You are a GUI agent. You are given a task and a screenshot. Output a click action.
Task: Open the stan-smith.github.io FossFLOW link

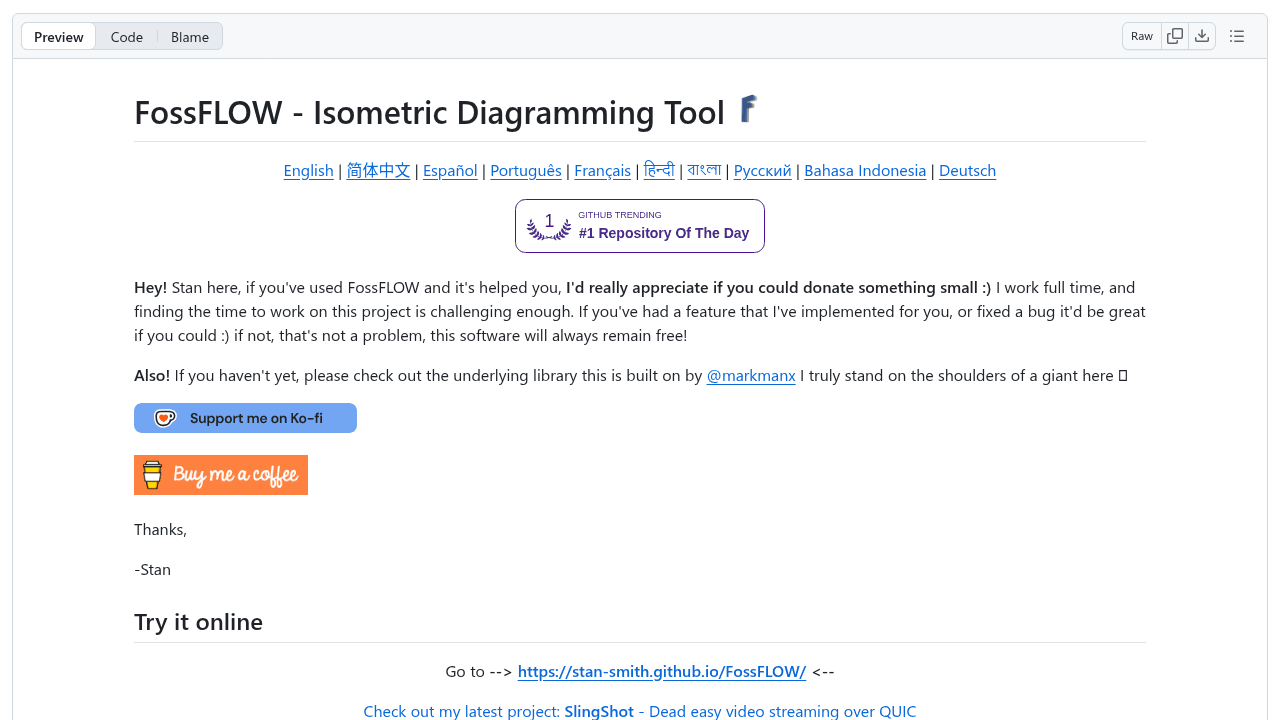(662, 671)
